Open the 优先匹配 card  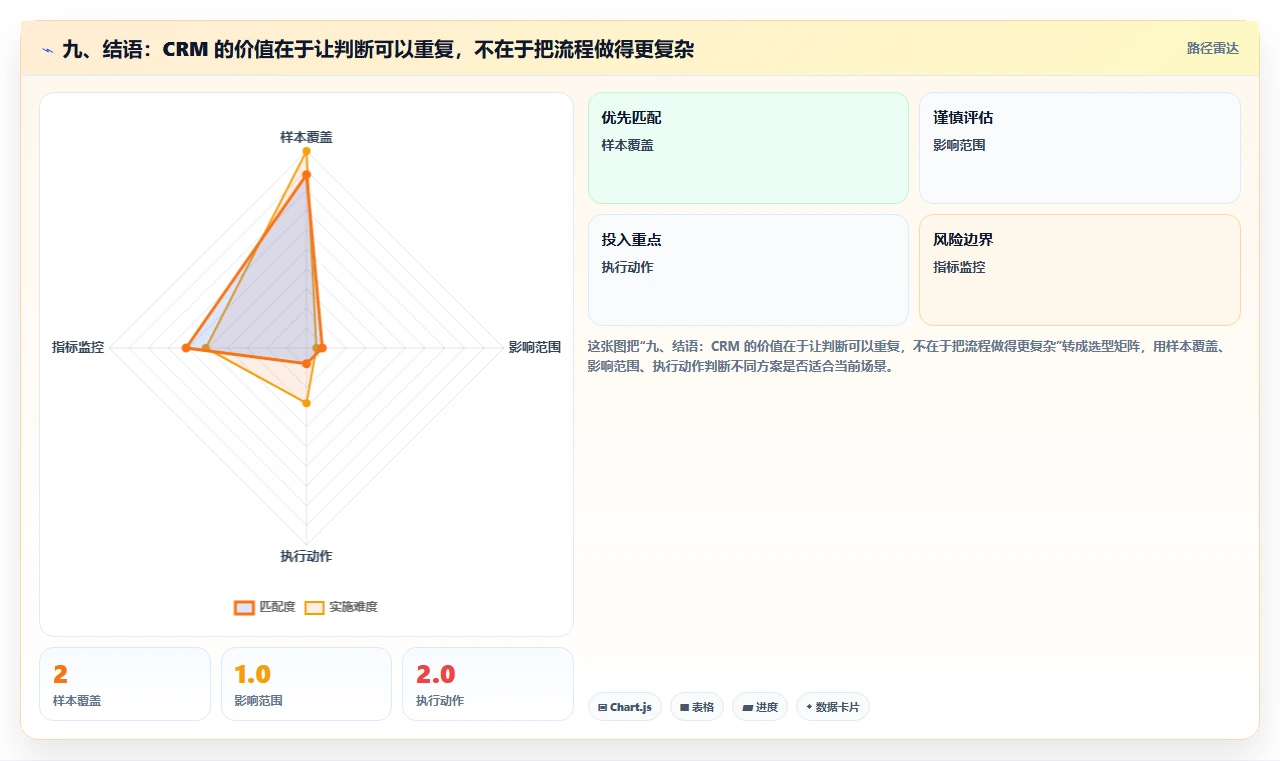(748, 148)
